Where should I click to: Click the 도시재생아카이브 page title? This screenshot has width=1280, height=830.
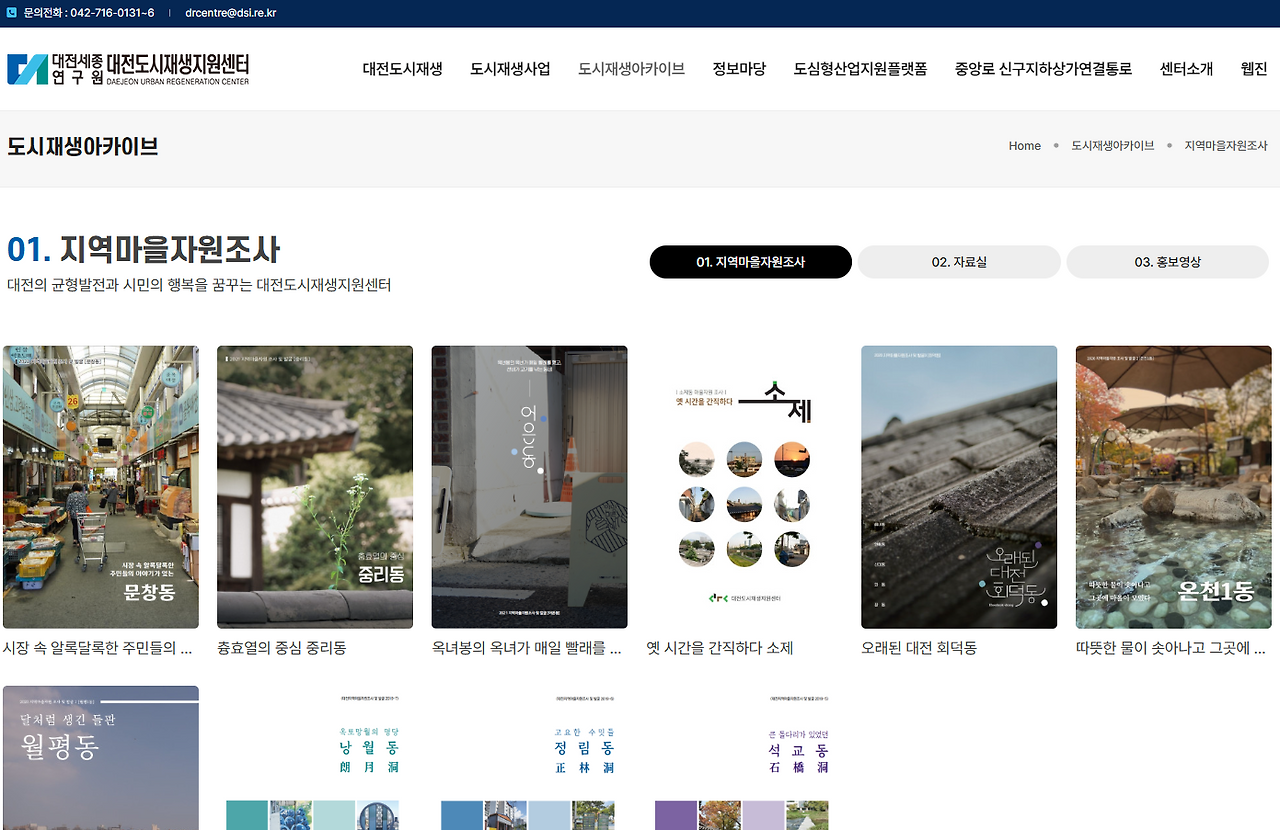point(83,146)
